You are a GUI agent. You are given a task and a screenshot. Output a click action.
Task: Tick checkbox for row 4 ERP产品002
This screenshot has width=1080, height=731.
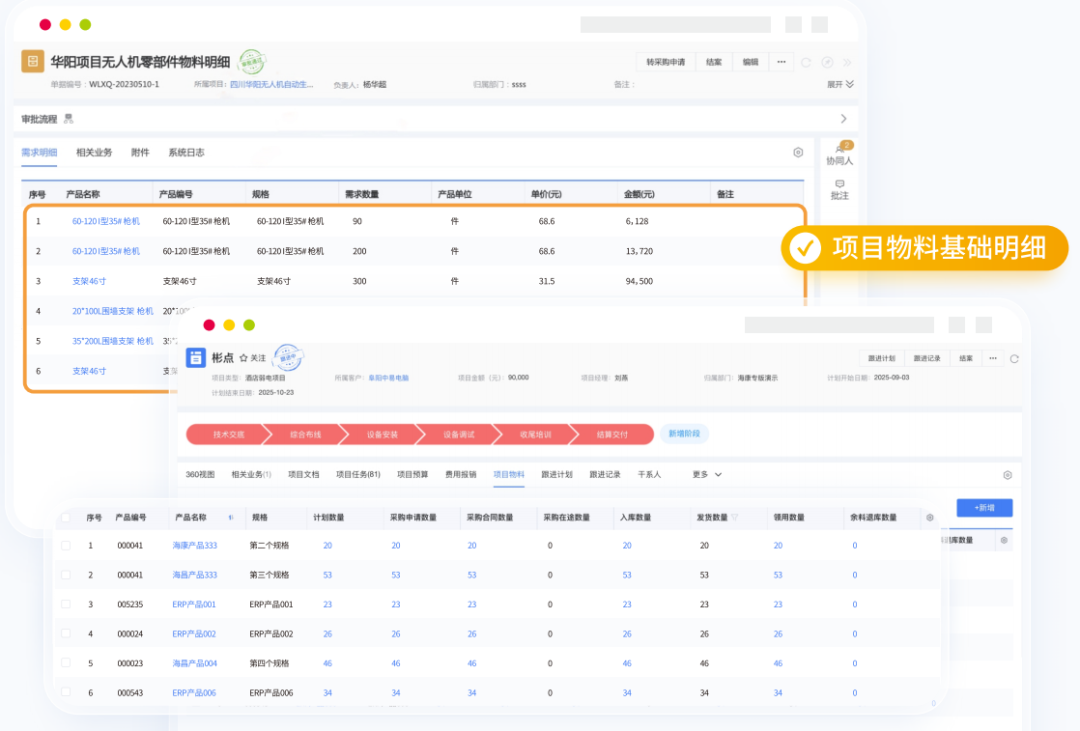[x=65, y=634]
